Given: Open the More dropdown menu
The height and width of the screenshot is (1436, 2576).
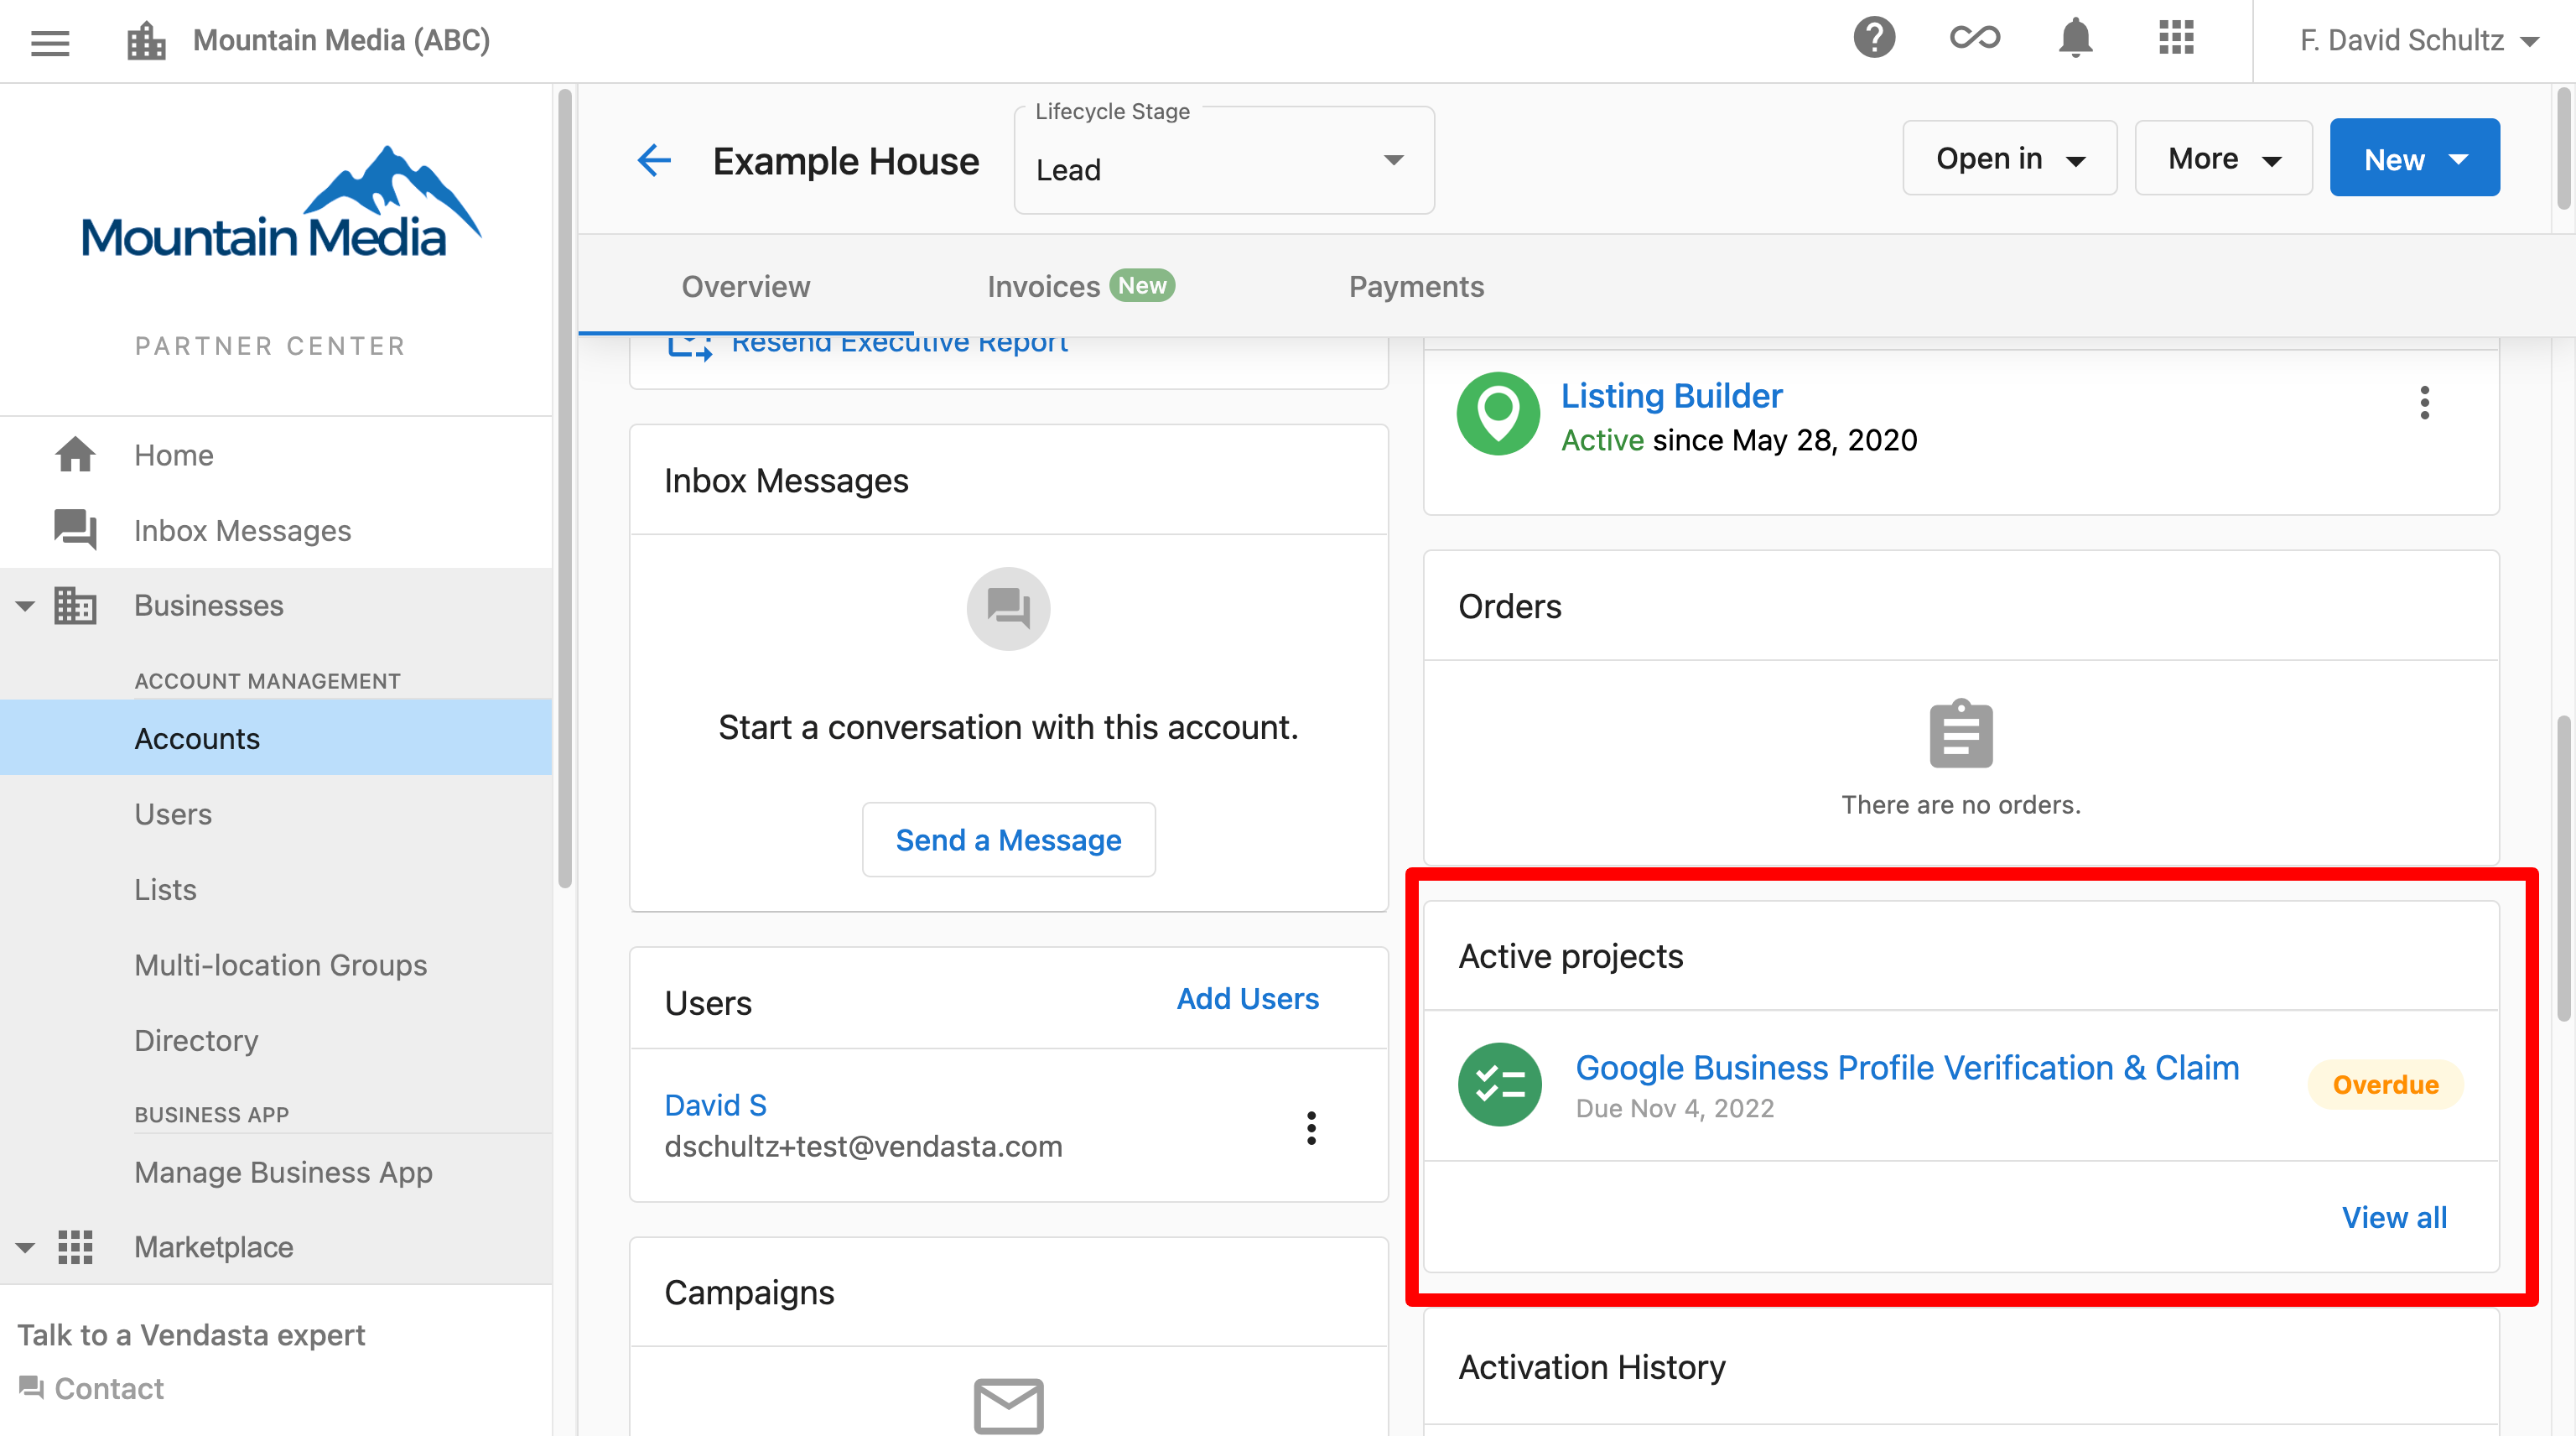Looking at the screenshot, I should click(x=2223, y=158).
